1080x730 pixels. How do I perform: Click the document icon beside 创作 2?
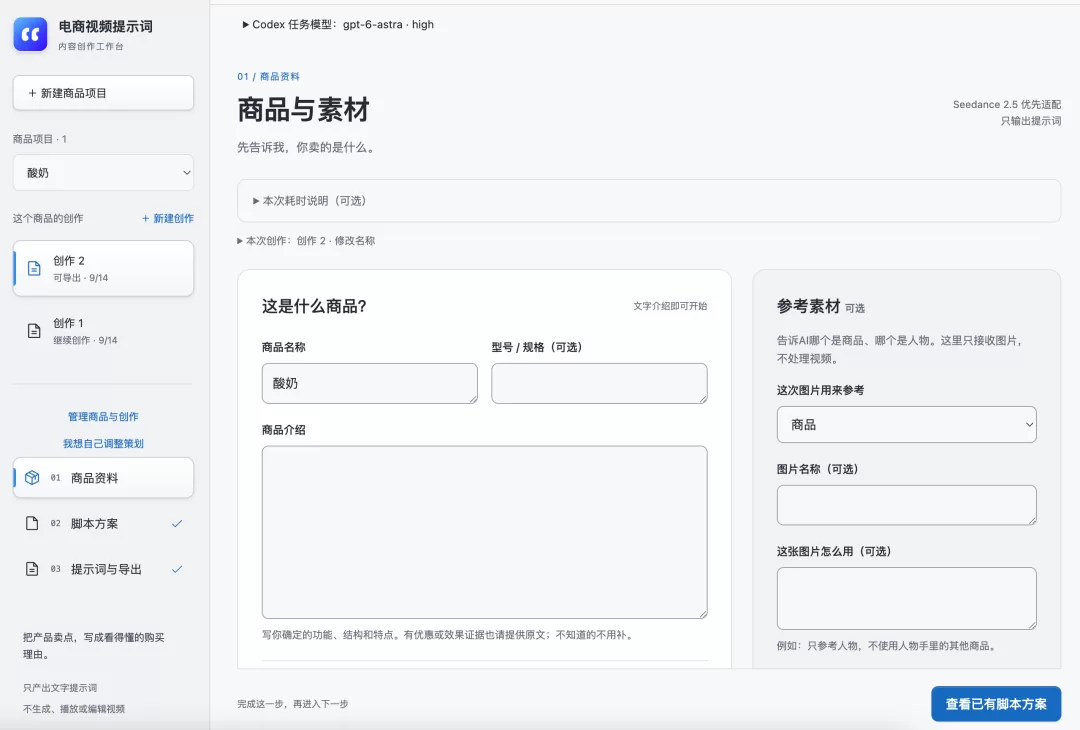tap(34, 269)
